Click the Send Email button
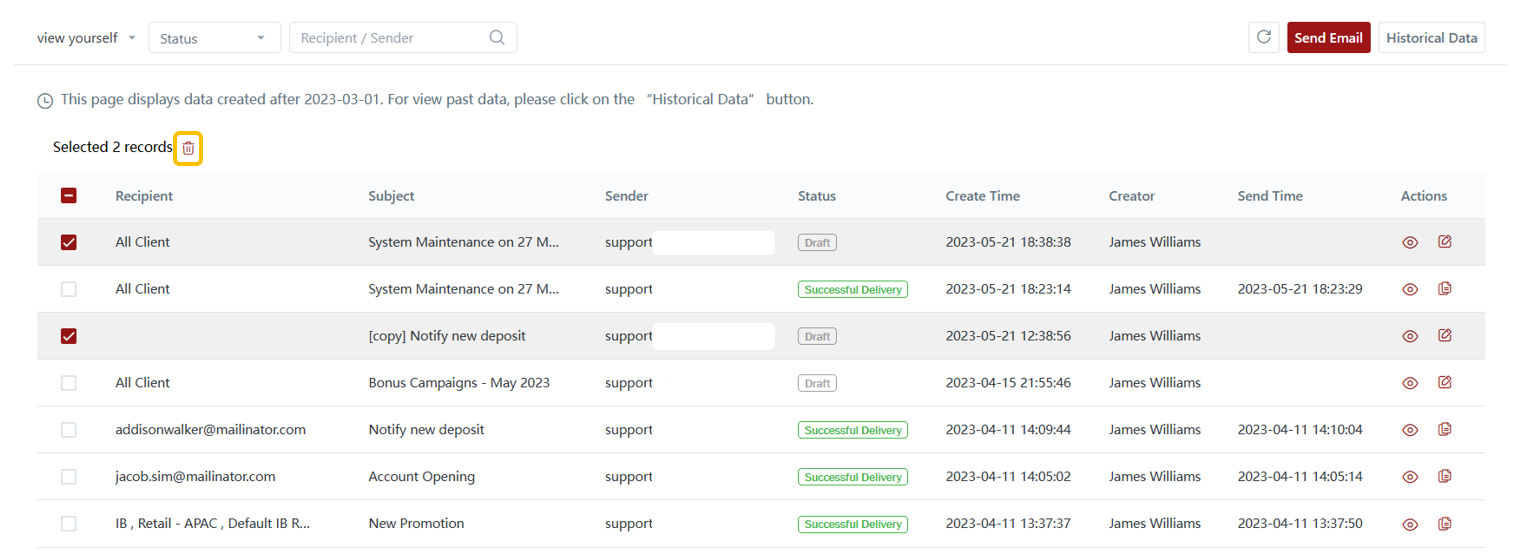This screenshot has height=559, width=1513. pyautogui.click(x=1328, y=38)
